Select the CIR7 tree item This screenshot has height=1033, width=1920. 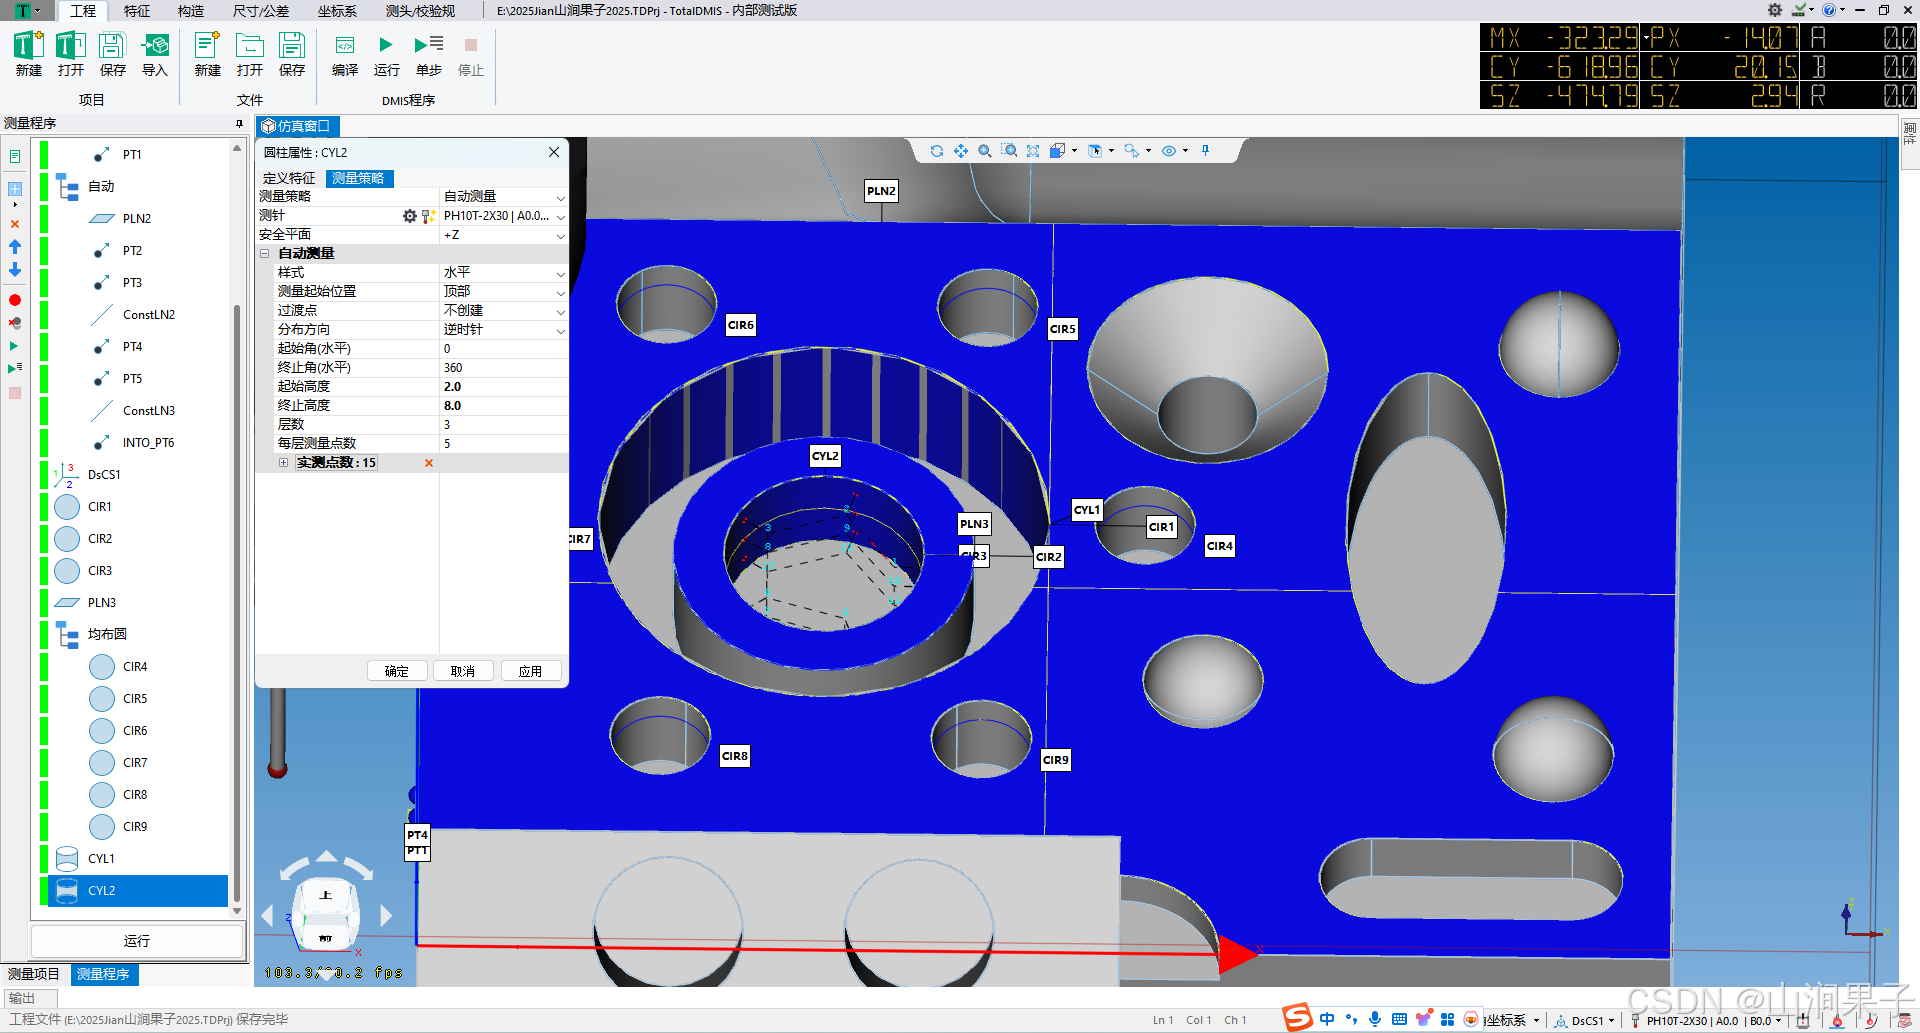[135, 763]
